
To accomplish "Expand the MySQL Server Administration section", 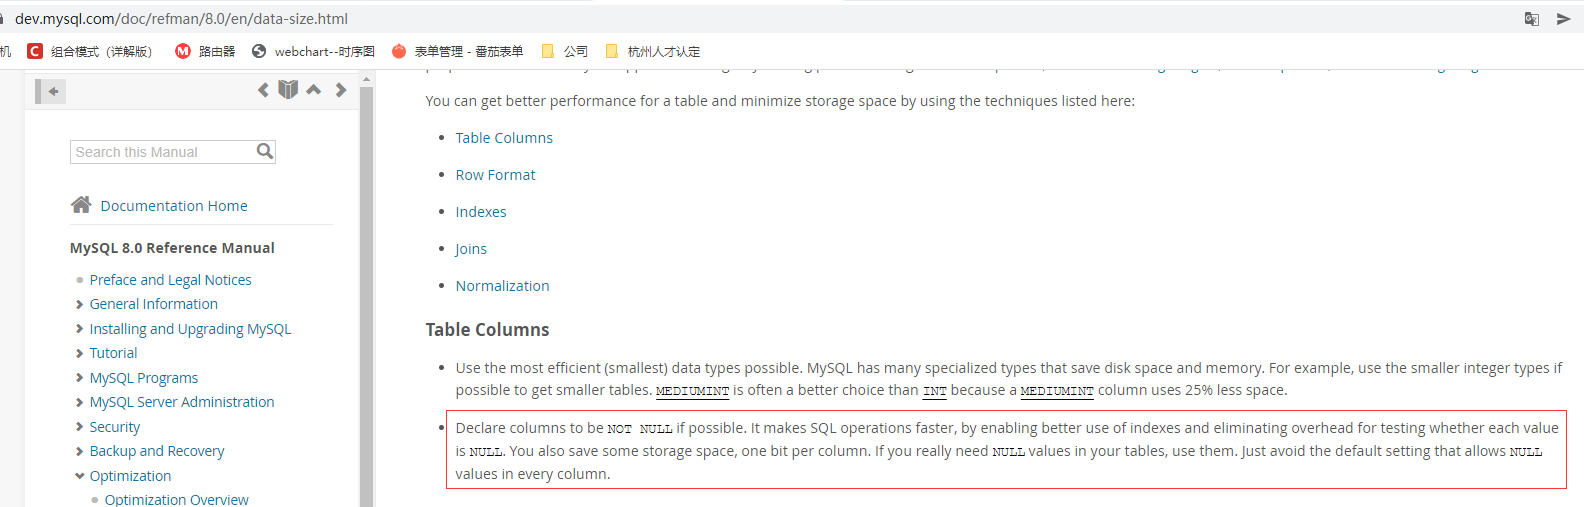I will click(x=80, y=402).
